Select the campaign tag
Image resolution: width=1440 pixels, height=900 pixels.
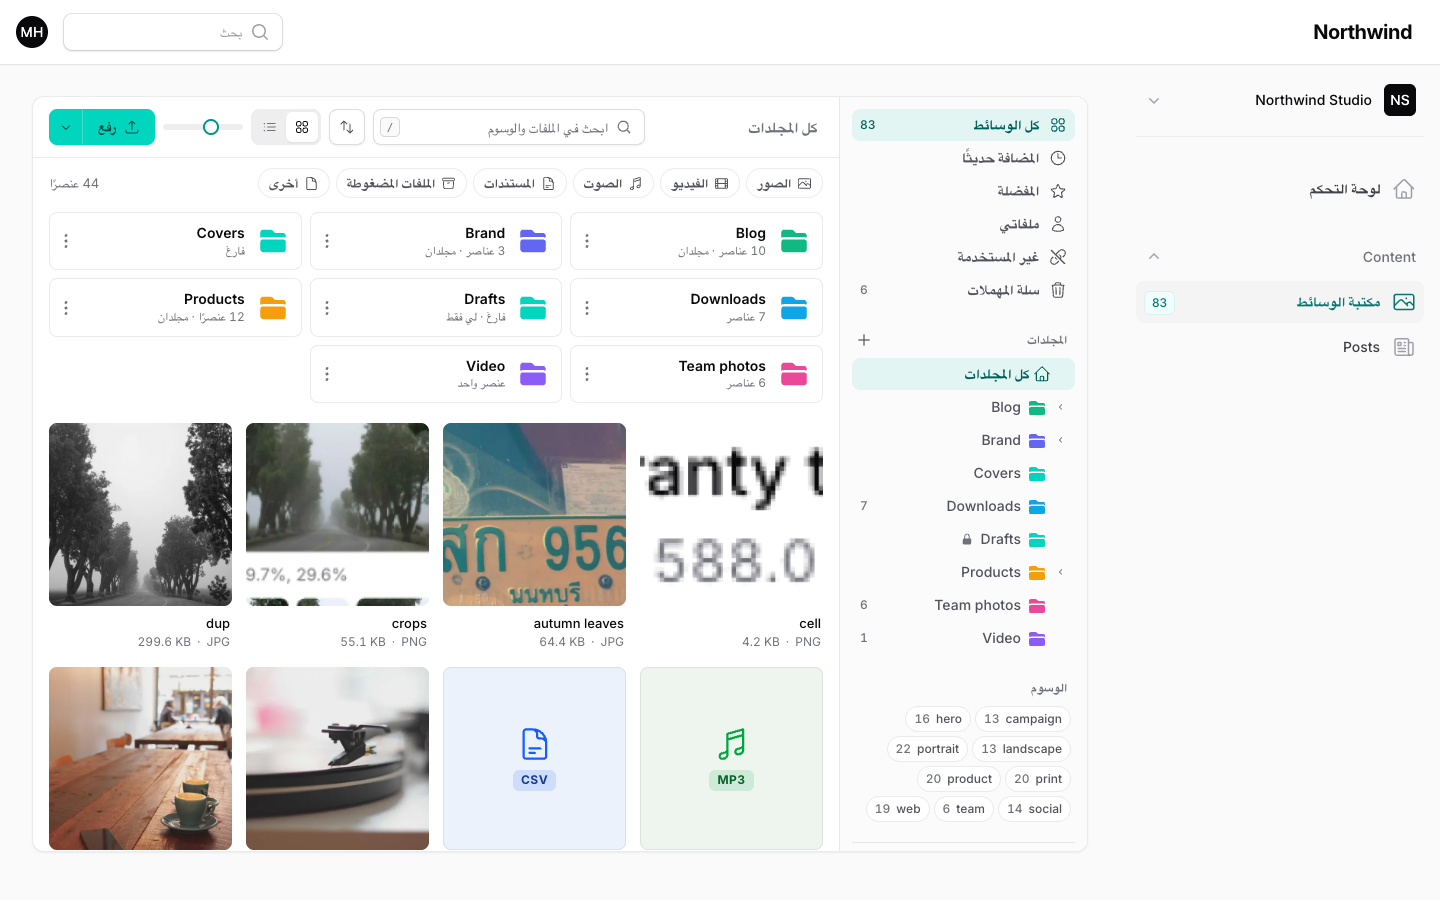coord(1023,719)
